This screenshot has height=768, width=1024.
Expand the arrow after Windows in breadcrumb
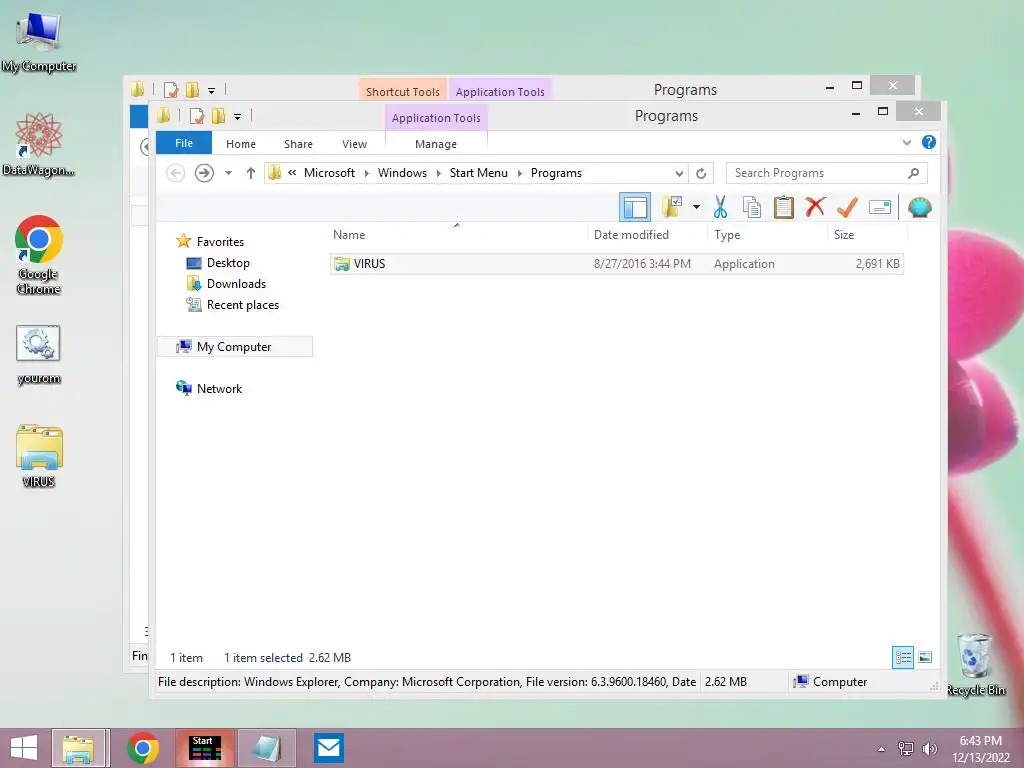click(x=439, y=173)
